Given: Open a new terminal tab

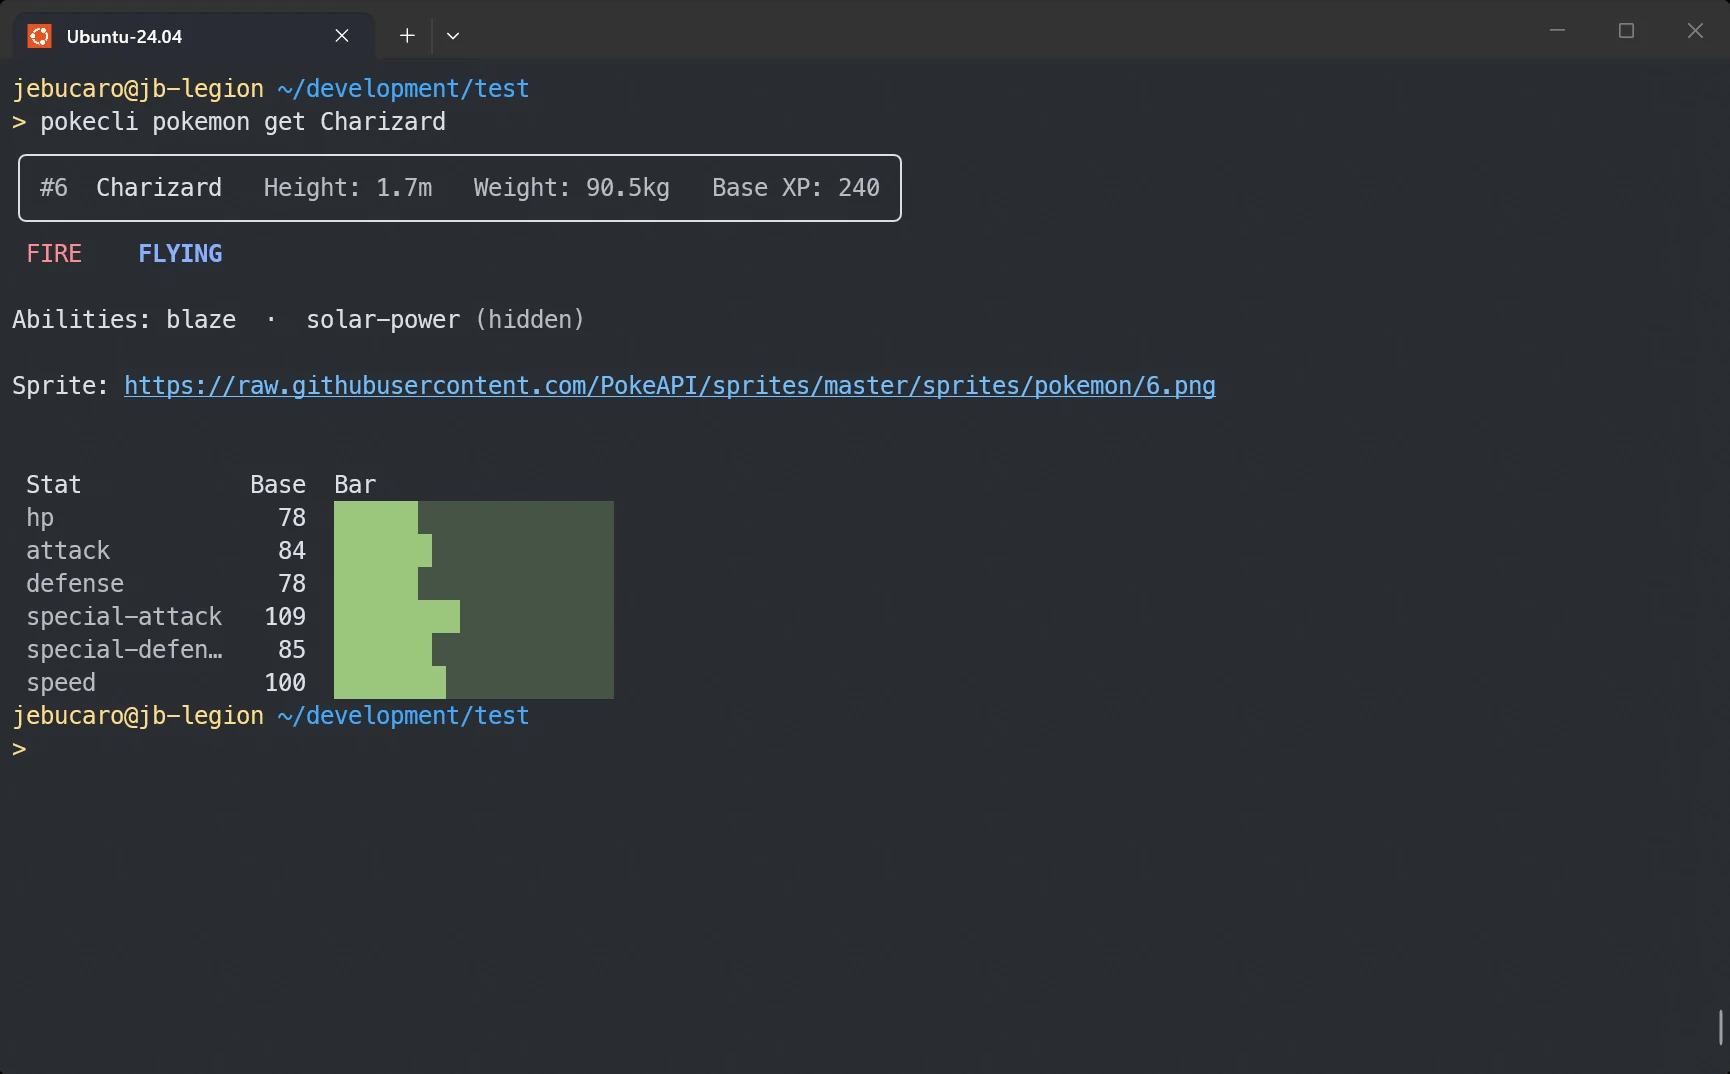Looking at the screenshot, I should click(406, 36).
